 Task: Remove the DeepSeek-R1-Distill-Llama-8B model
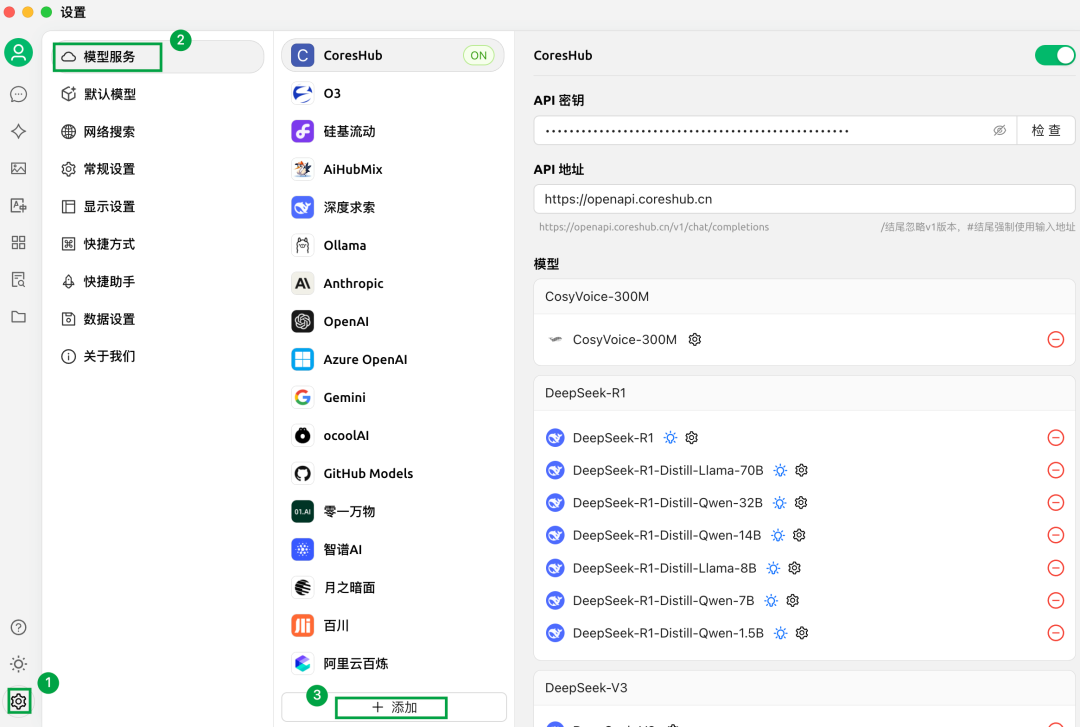(1056, 568)
